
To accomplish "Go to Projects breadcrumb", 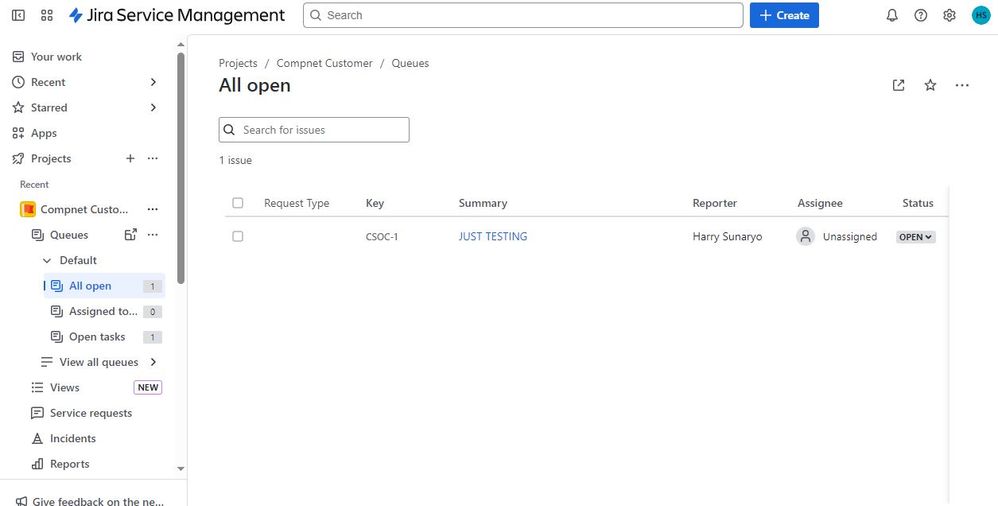I will tap(238, 63).
